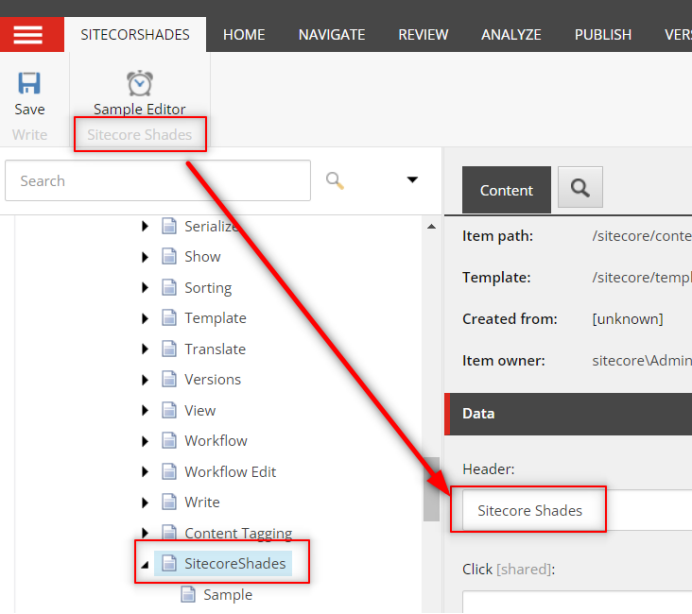
Task: Click the Translate item page icon
Action: [169, 349]
